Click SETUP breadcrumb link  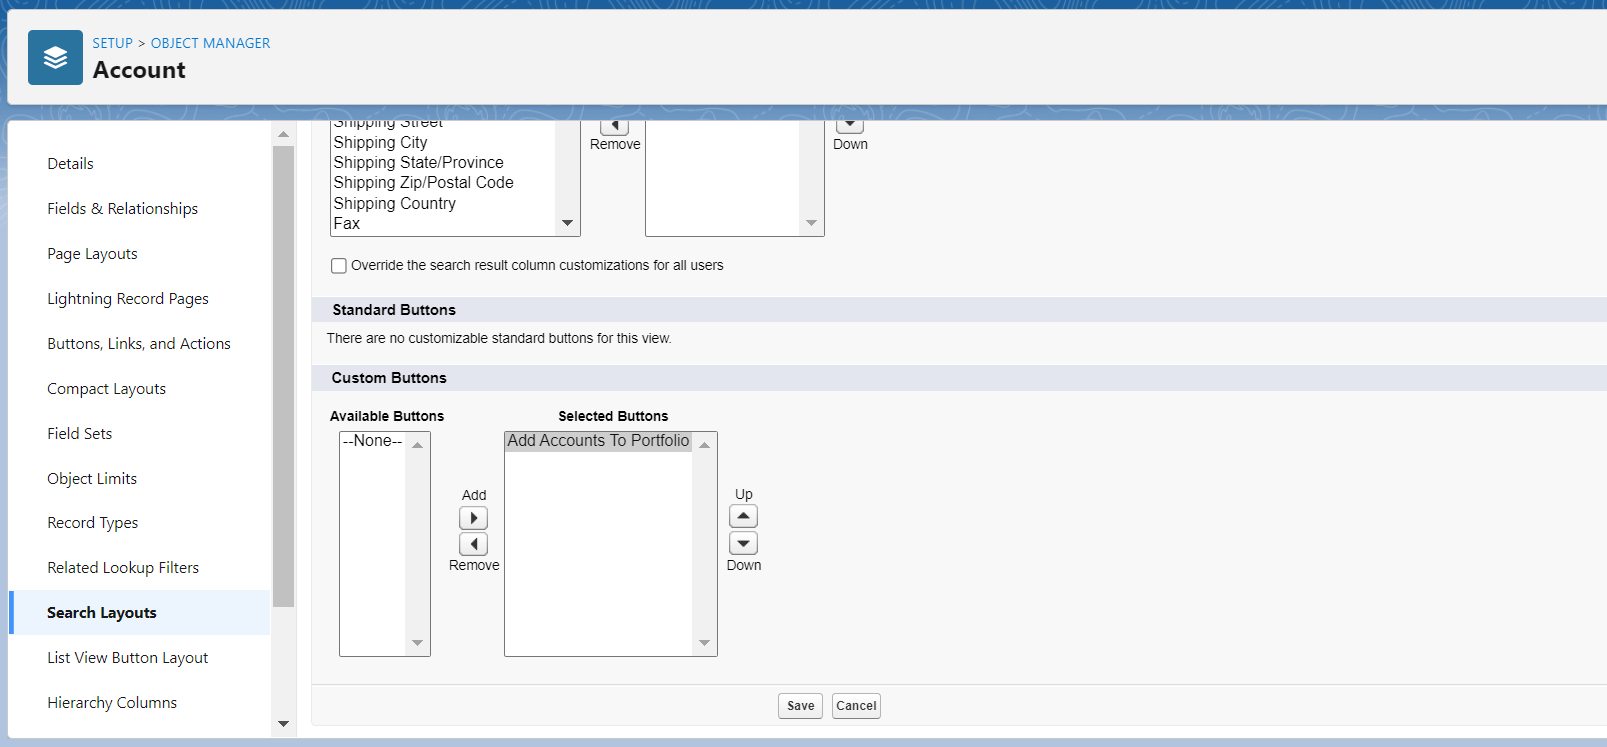[x=112, y=43]
